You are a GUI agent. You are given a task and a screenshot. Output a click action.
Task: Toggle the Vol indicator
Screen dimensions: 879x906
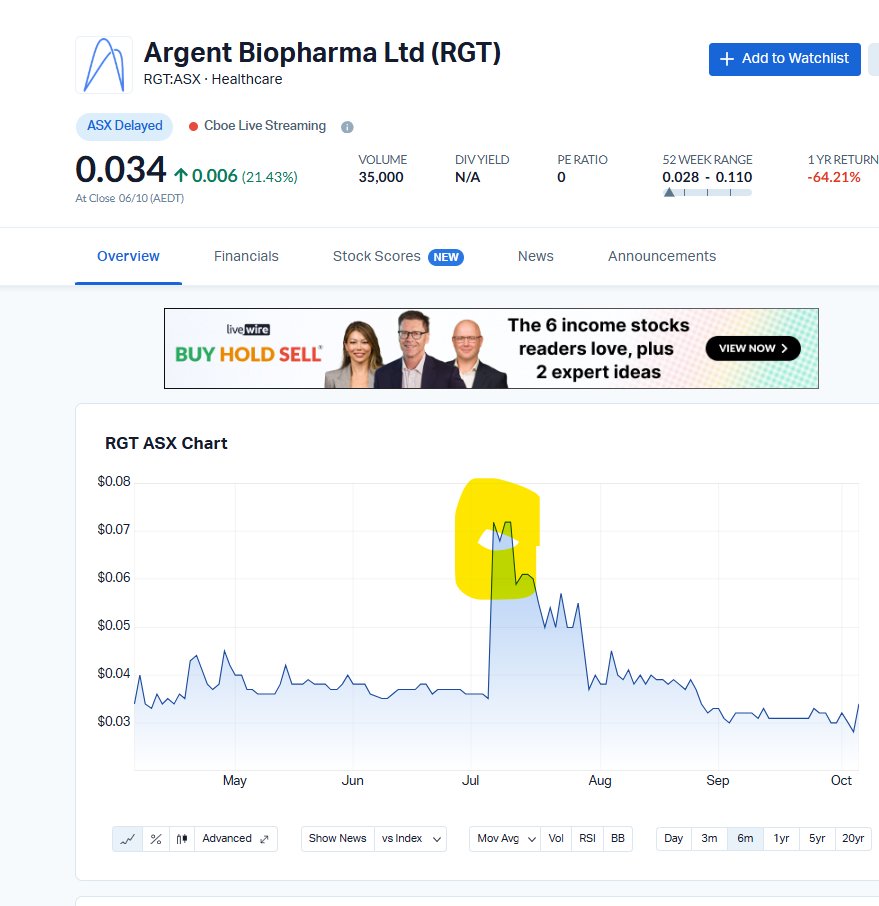pyautogui.click(x=556, y=838)
